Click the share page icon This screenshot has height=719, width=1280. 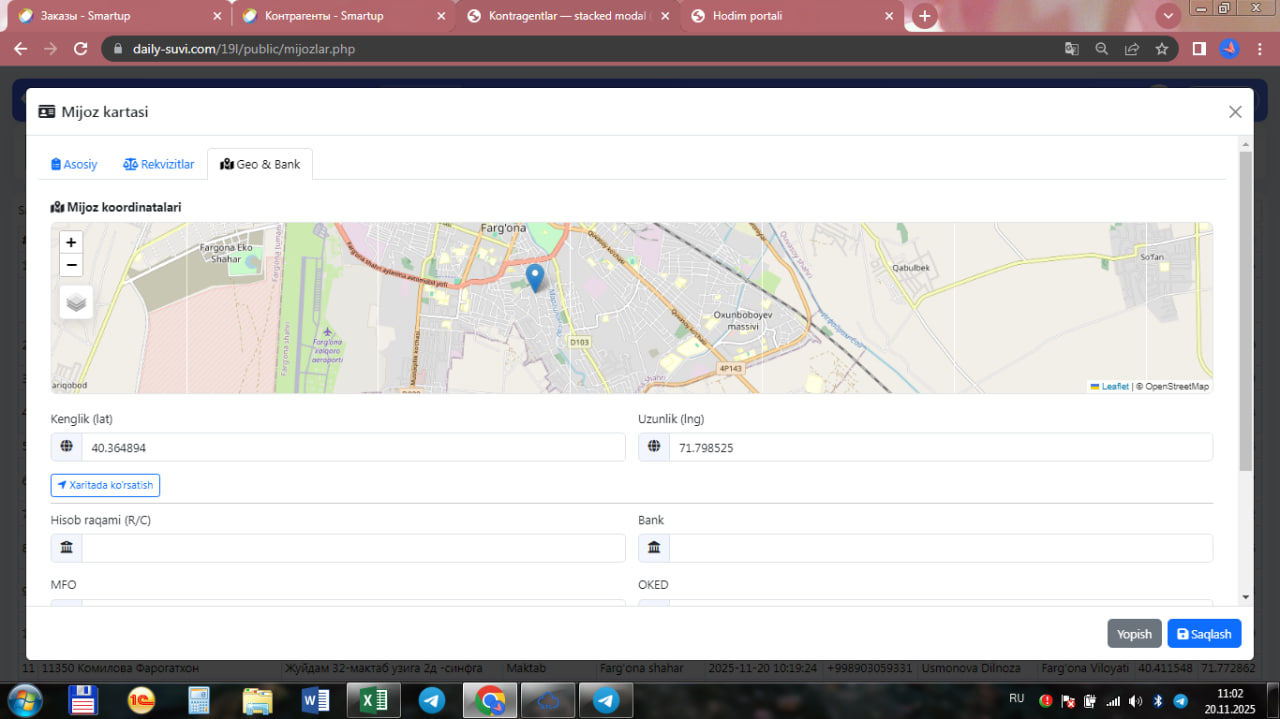click(x=1131, y=49)
